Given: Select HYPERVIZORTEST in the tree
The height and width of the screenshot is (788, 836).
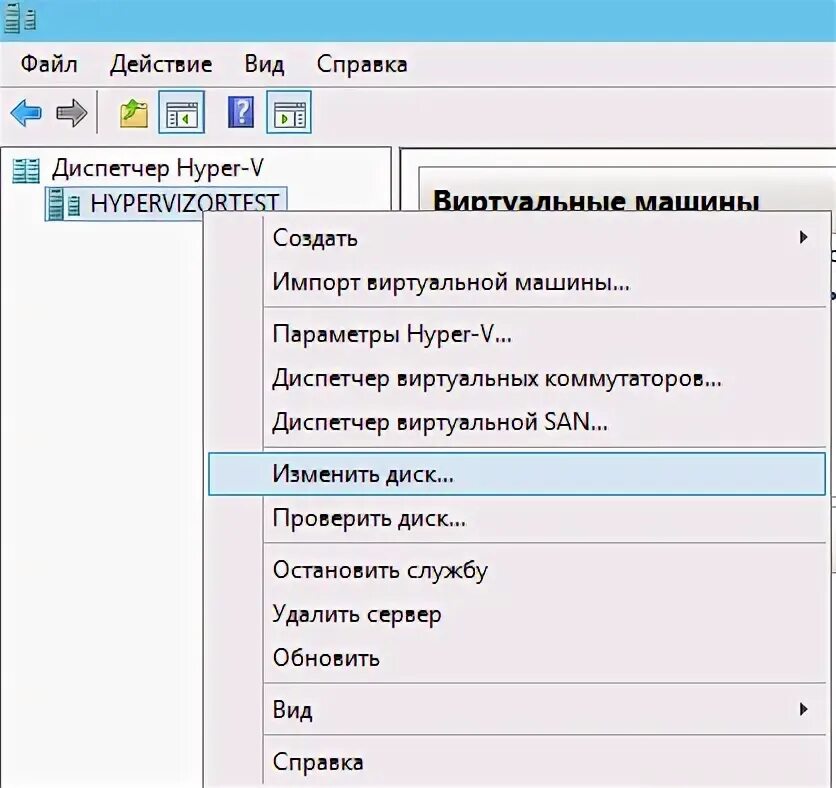Looking at the screenshot, I should tap(184, 203).
